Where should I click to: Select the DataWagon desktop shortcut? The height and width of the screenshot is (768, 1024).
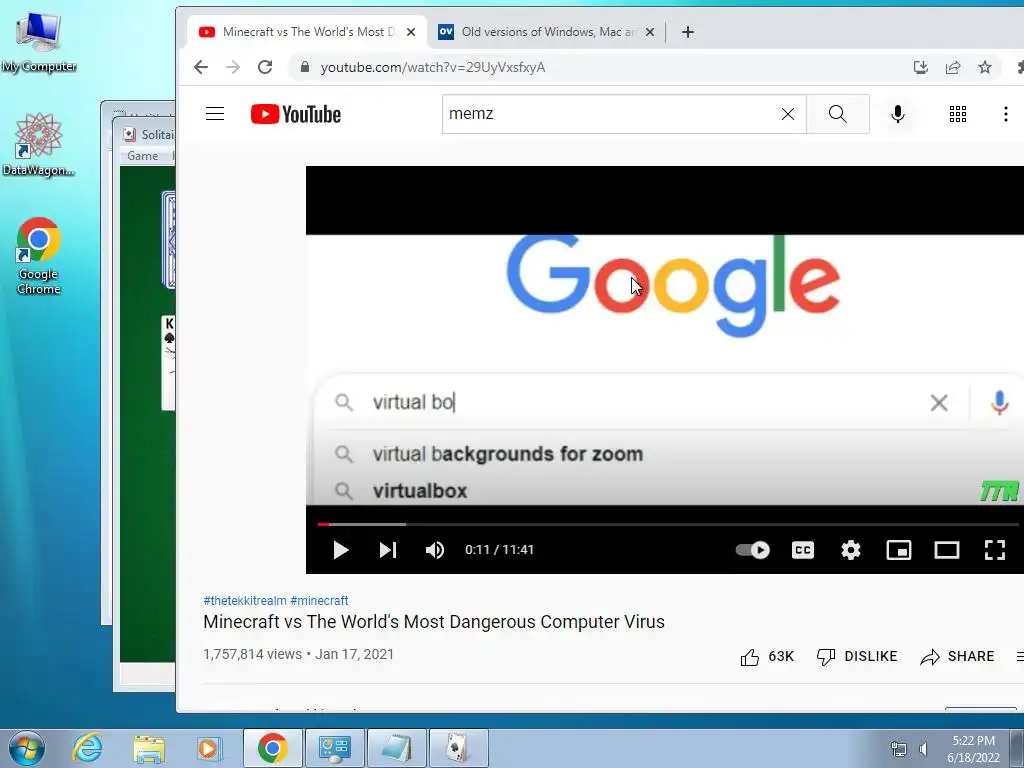(x=39, y=144)
